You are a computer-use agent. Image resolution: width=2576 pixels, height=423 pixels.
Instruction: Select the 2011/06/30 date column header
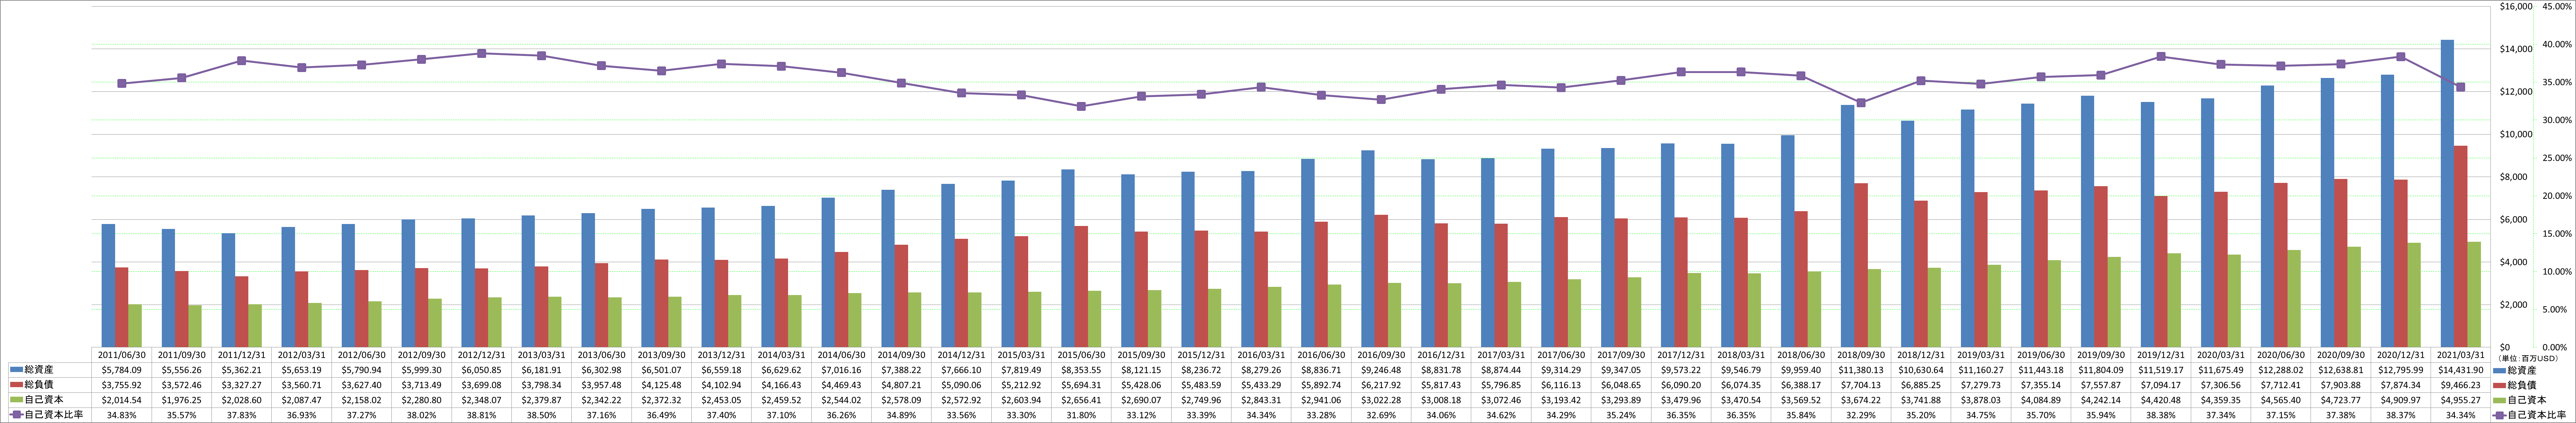122,355
